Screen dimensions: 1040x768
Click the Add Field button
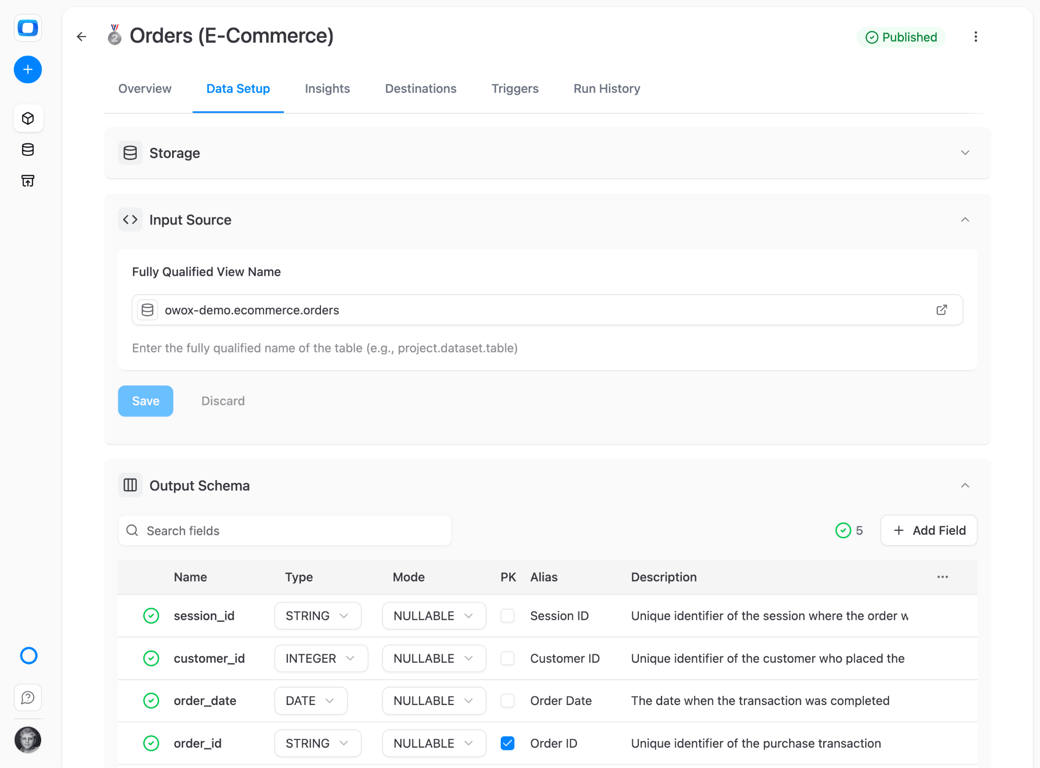tap(929, 531)
